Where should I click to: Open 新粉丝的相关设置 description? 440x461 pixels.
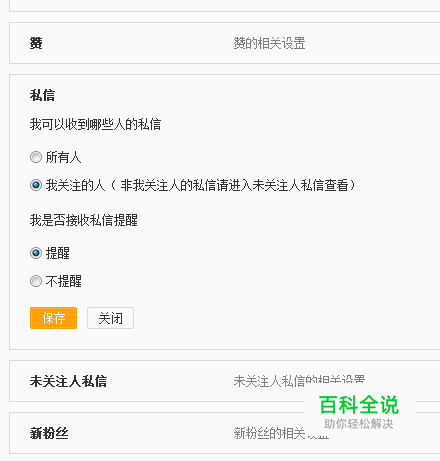pos(281,433)
